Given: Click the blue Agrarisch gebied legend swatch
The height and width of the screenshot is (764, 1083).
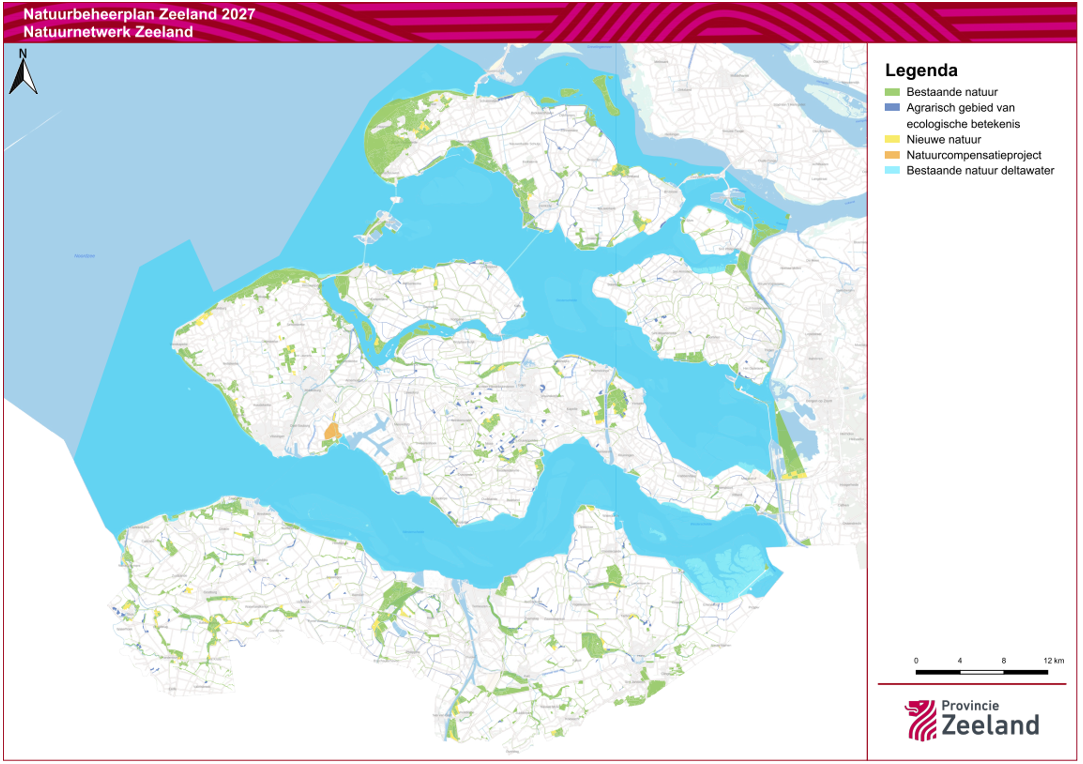Looking at the screenshot, I should pos(892,108).
